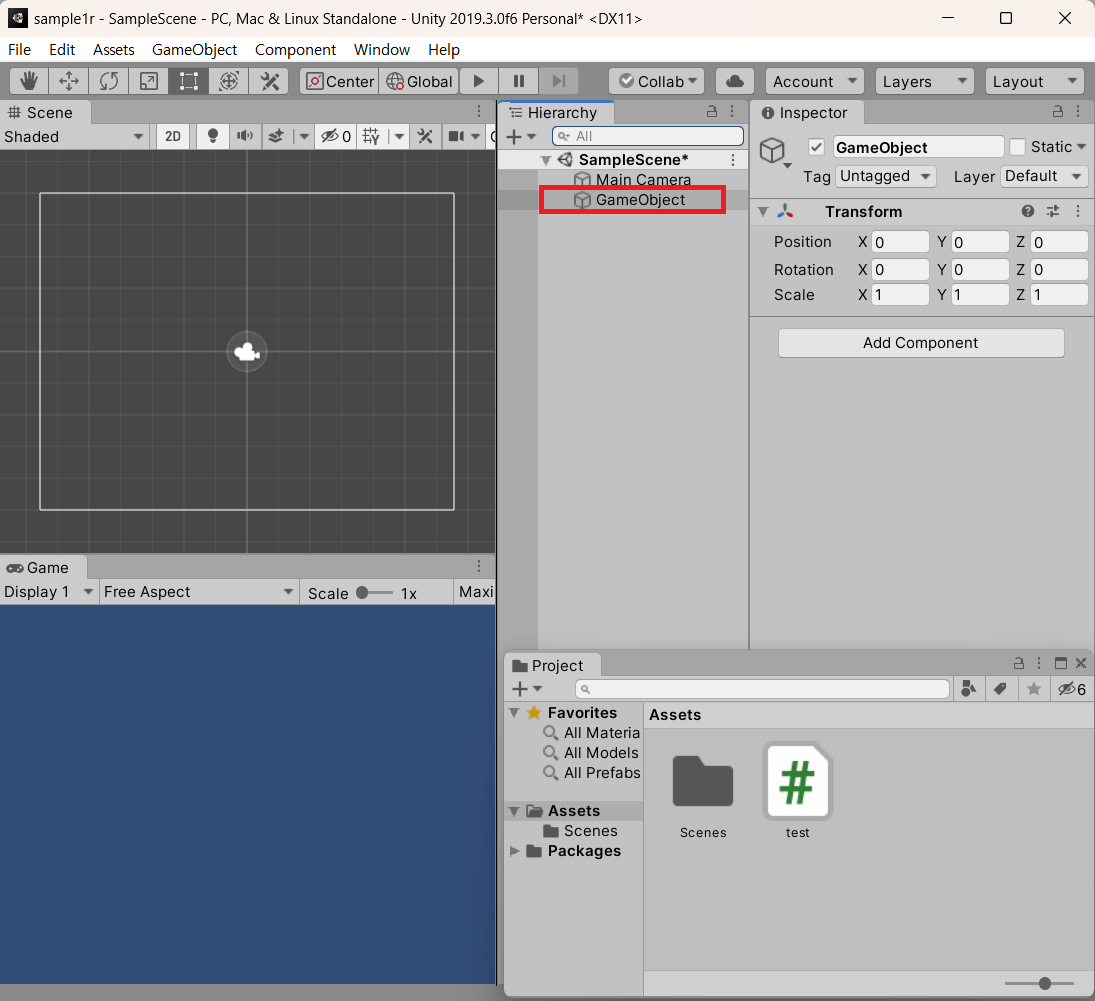
Task: Open the Static flags dropdown arrow
Action: coord(1082,147)
